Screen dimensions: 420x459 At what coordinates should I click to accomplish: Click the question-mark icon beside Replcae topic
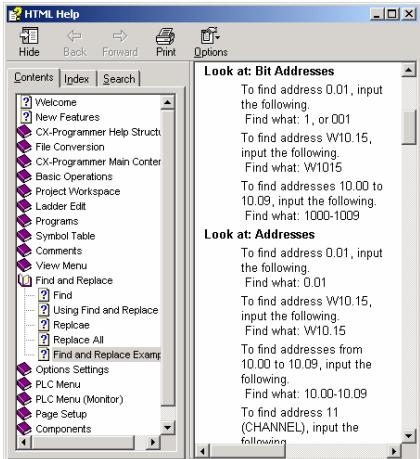click(x=44, y=325)
